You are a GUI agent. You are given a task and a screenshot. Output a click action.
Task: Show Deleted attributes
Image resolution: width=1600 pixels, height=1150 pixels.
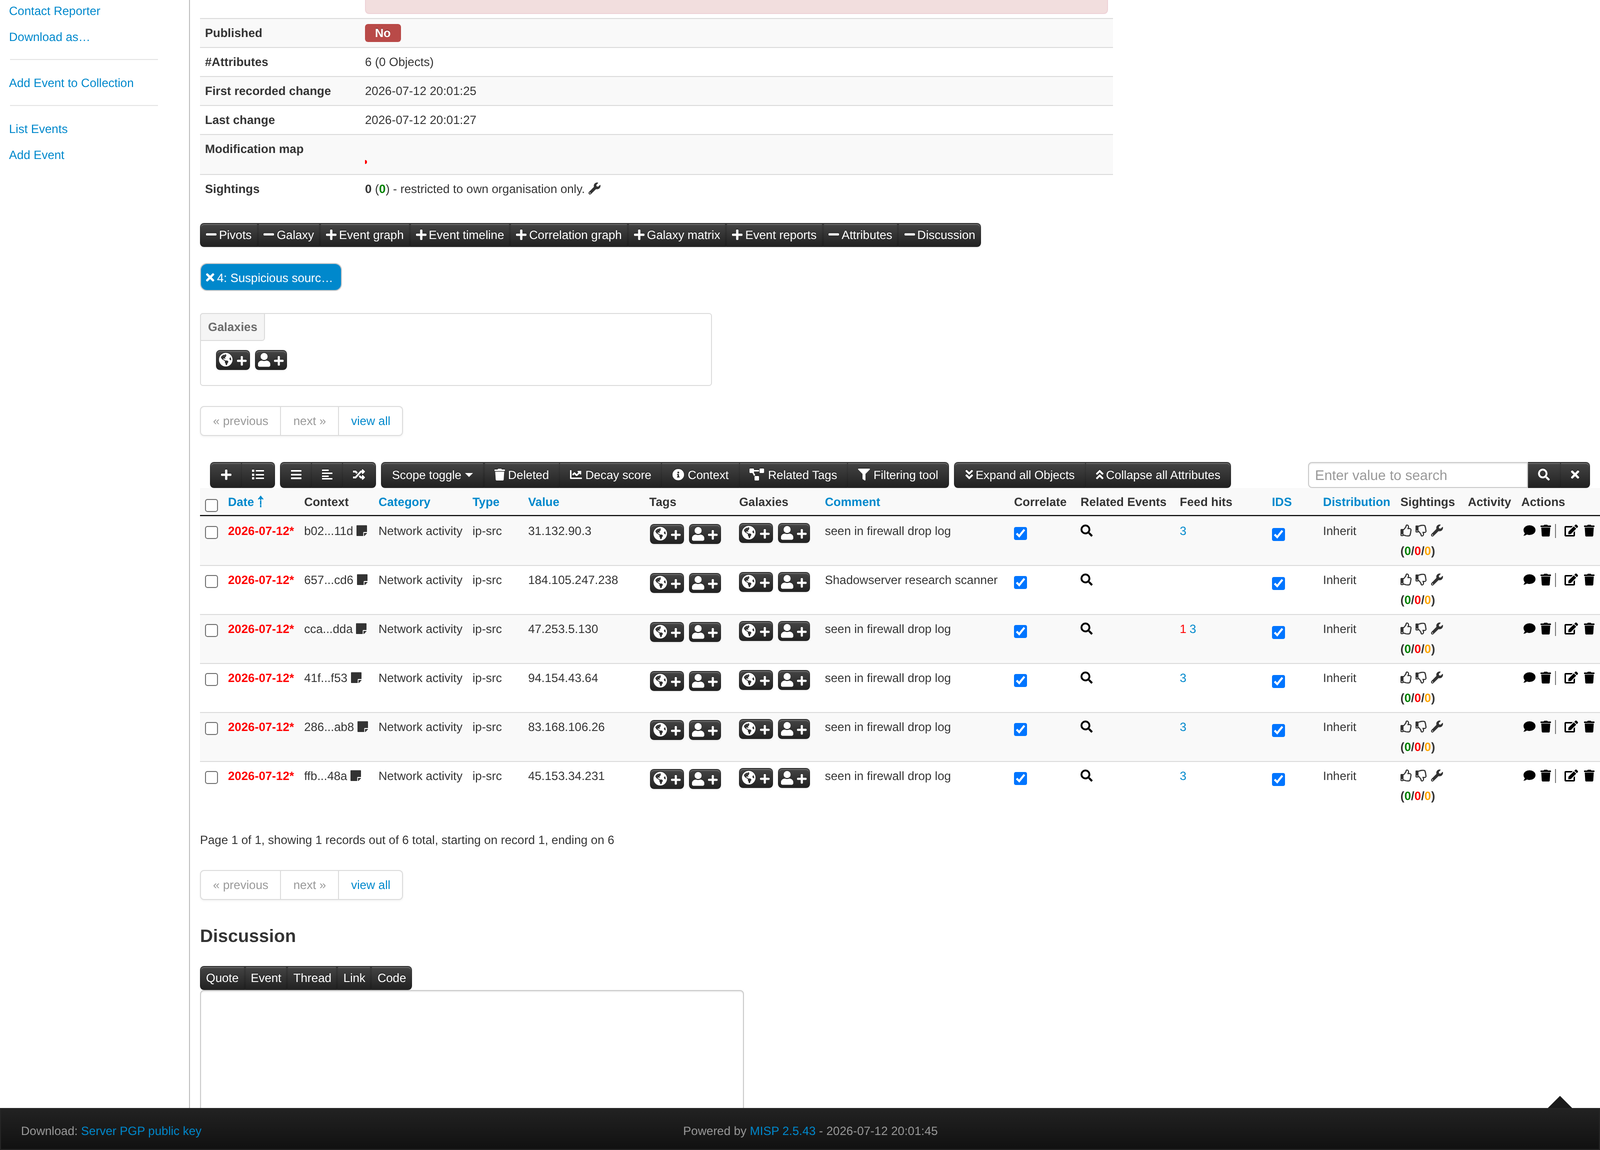[522, 475]
